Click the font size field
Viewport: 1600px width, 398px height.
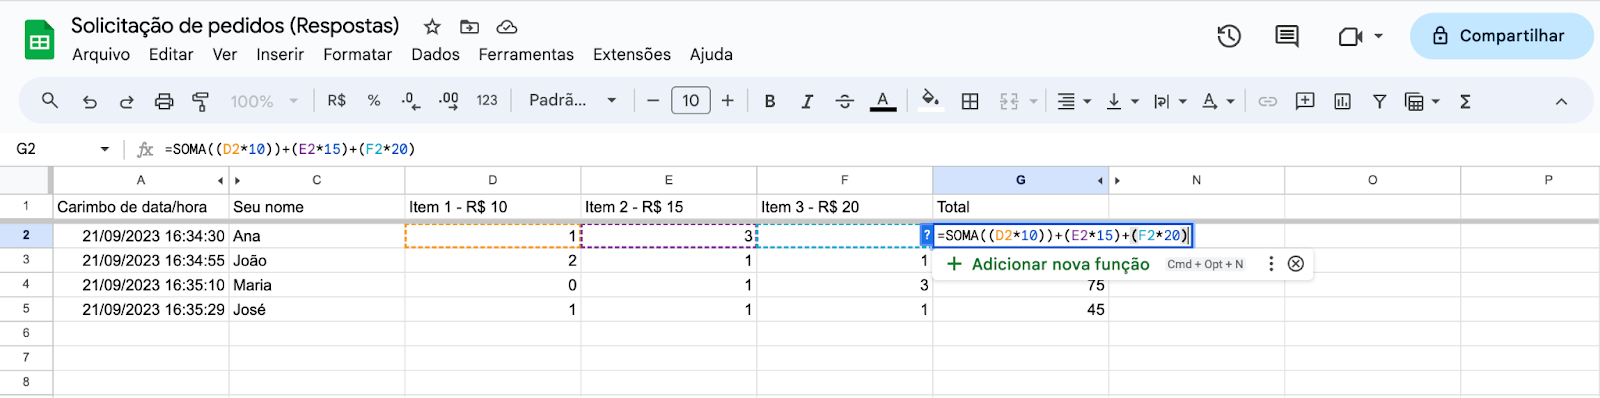[x=691, y=100]
